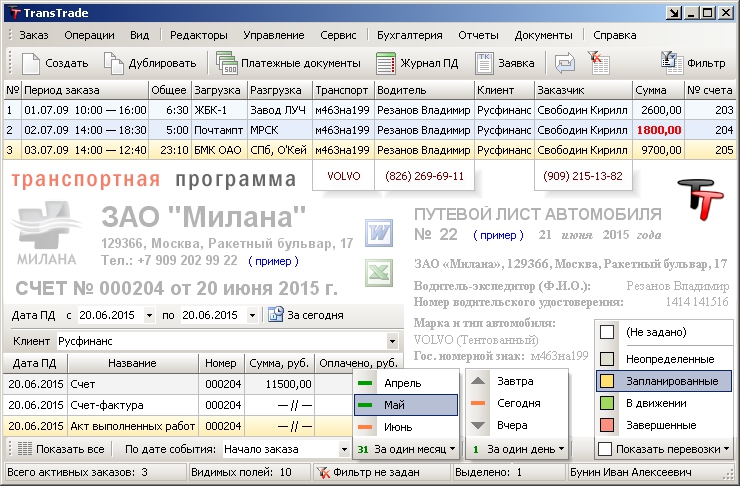Open the Бухгалтерия menu
Screen dimensions: 740x486
click(409, 35)
